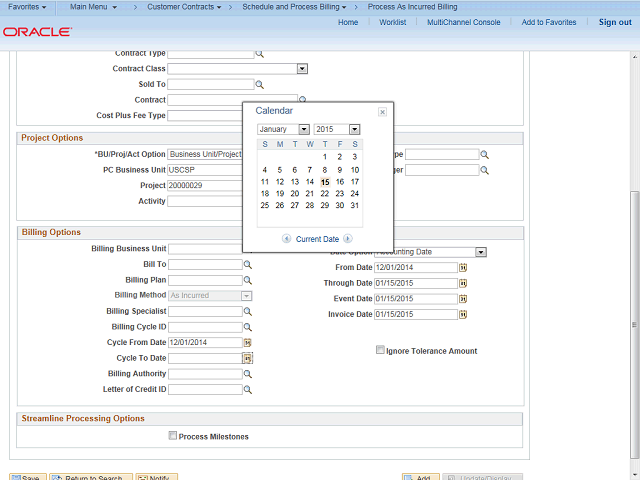Expand the Contract Class dropdown
This screenshot has height=480, width=640.
(302, 69)
